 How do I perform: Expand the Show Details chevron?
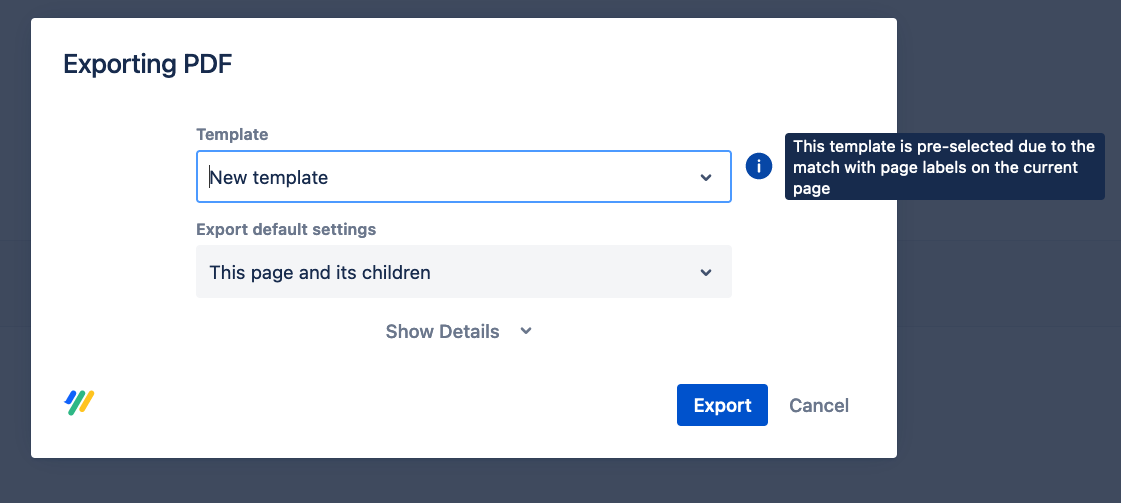pos(526,331)
